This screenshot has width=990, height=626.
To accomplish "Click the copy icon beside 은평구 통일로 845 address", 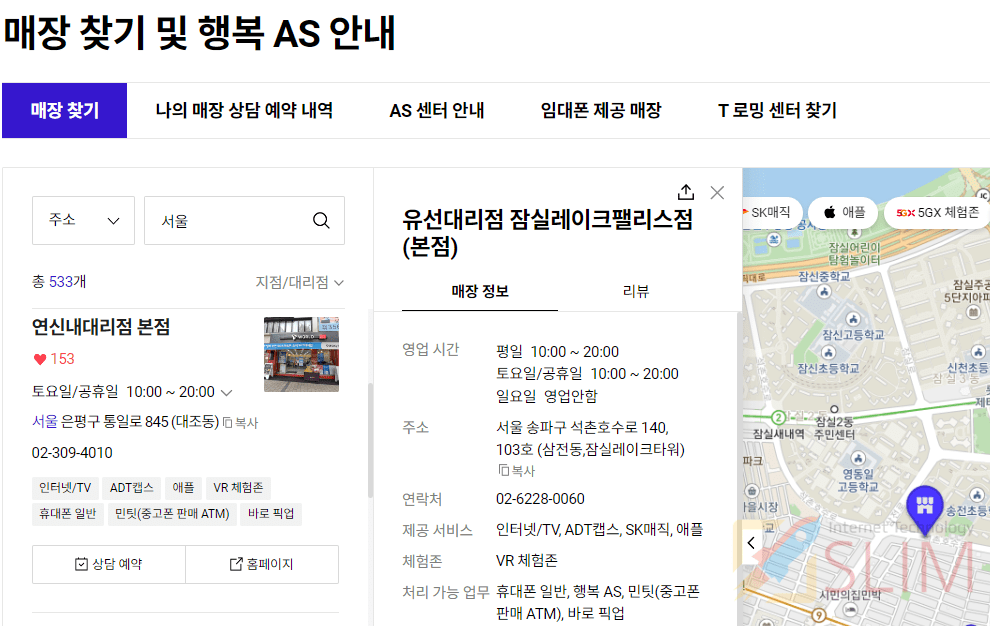I will tap(228, 423).
